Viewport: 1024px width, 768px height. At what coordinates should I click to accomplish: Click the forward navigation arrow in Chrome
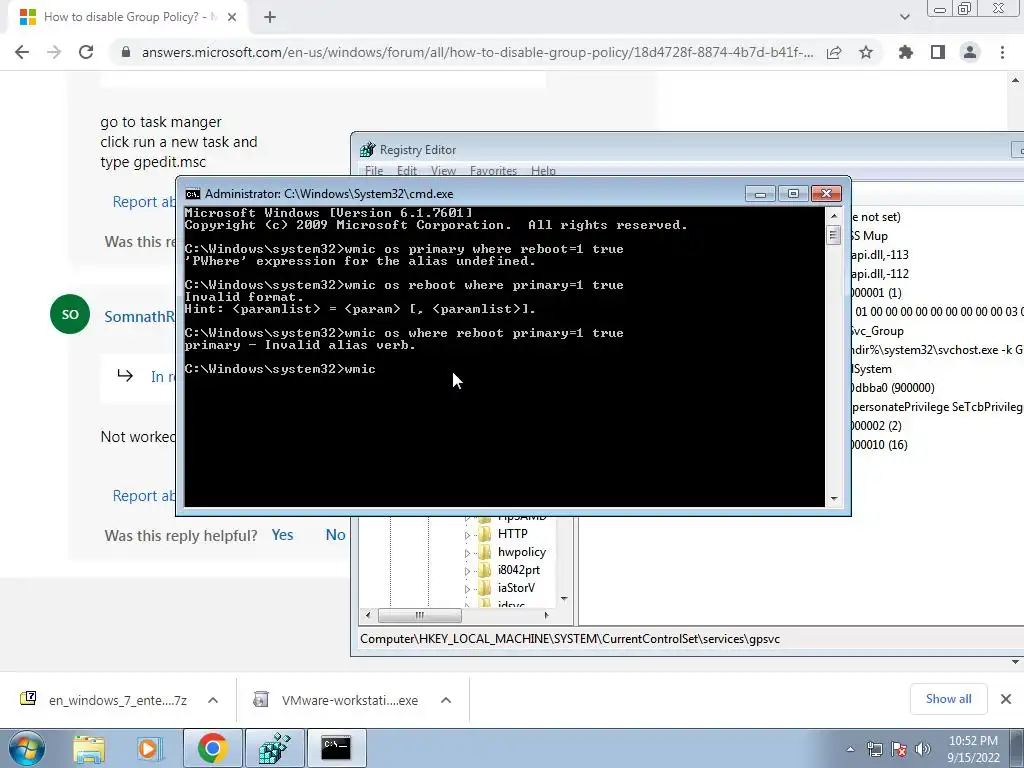click(x=54, y=52)
